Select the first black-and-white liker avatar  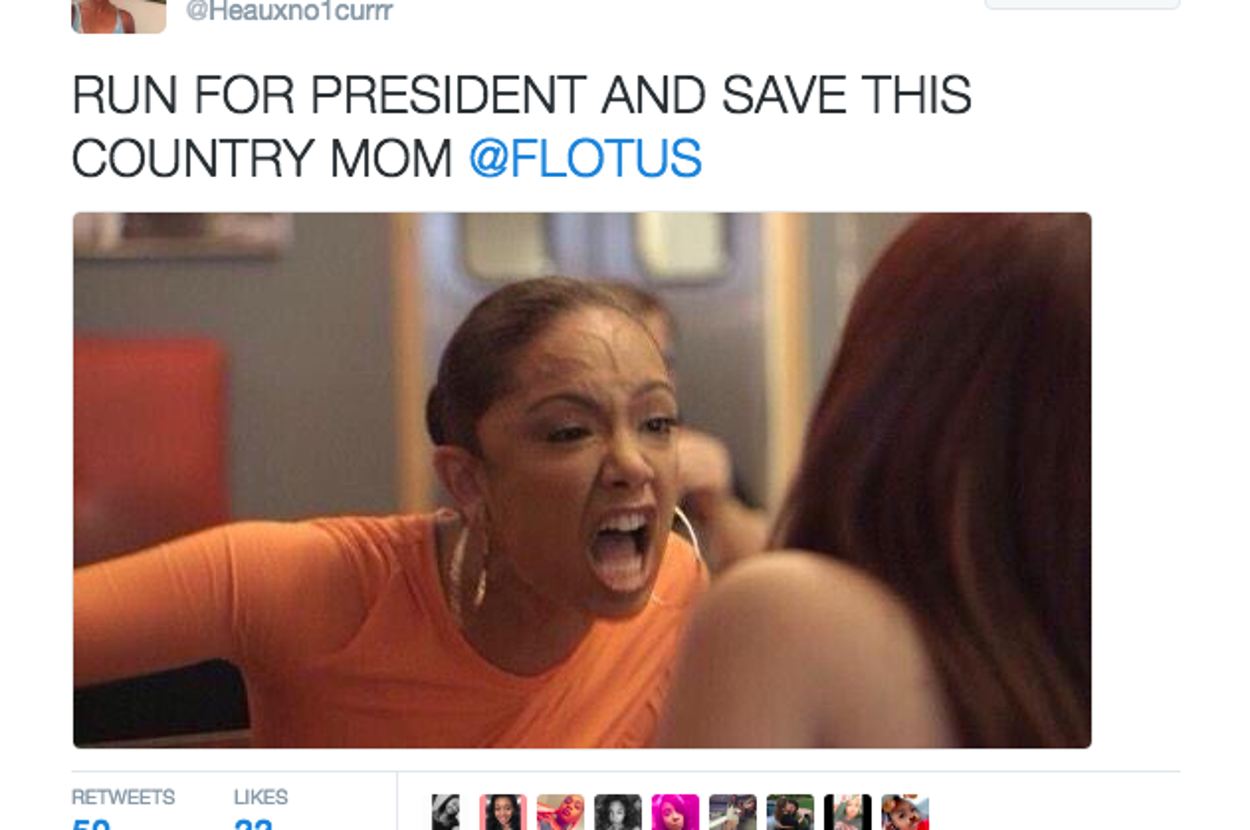point(446,812)
